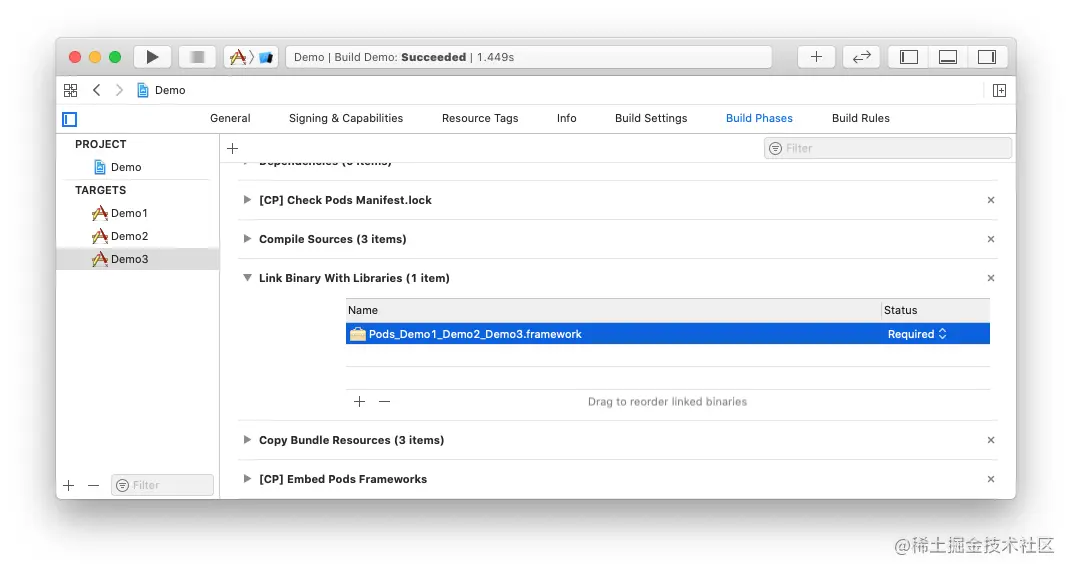The height and width of the screenshot is (573, 1072).
Task: Click the code review arrows button
Action: coord(861,57)
